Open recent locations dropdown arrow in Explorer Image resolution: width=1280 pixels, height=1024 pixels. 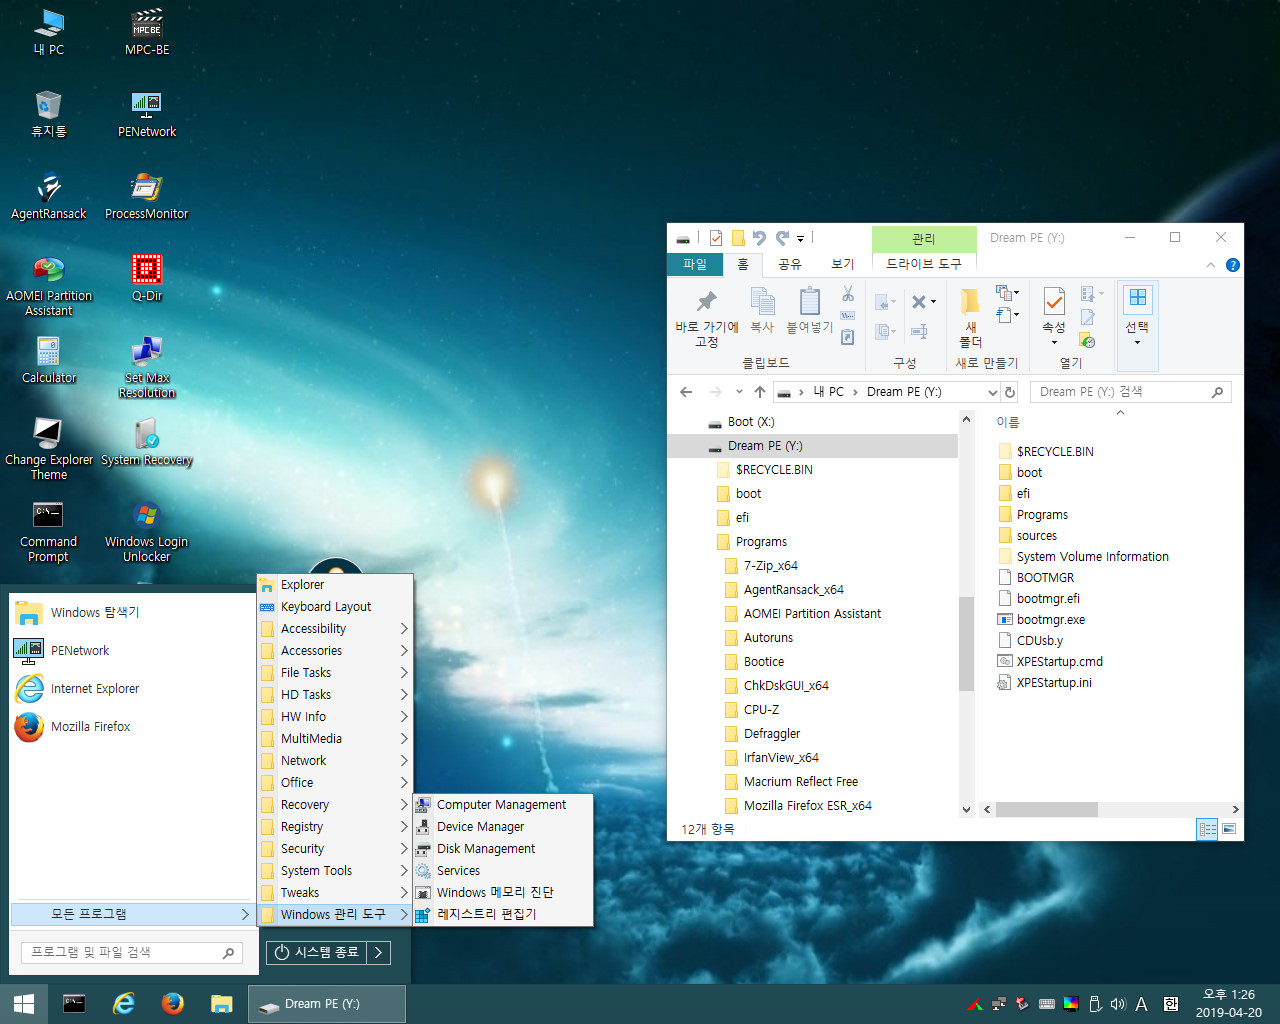click(x=739, y=392)
